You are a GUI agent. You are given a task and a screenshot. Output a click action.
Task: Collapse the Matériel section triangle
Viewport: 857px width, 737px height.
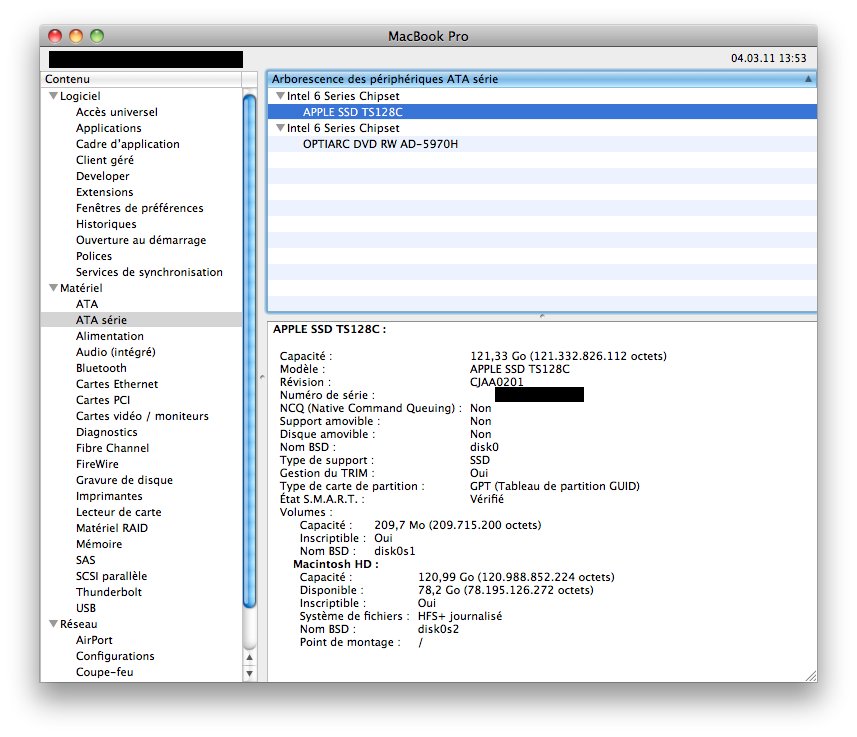[53, 288]
